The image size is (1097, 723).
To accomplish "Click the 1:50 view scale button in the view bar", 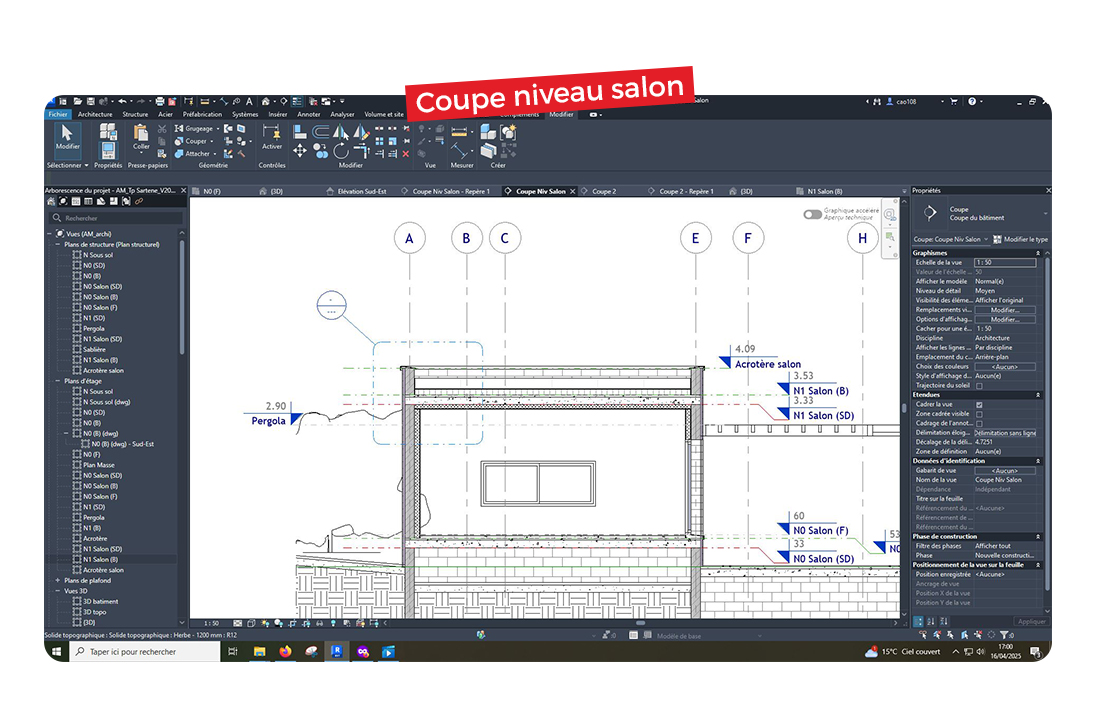I will [211, 623].
